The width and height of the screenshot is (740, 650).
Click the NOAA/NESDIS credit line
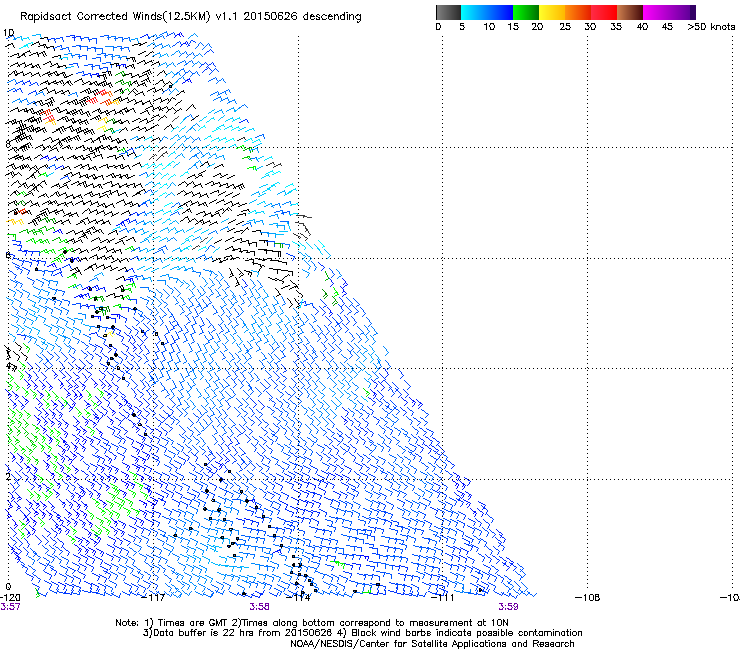(432, 644)
